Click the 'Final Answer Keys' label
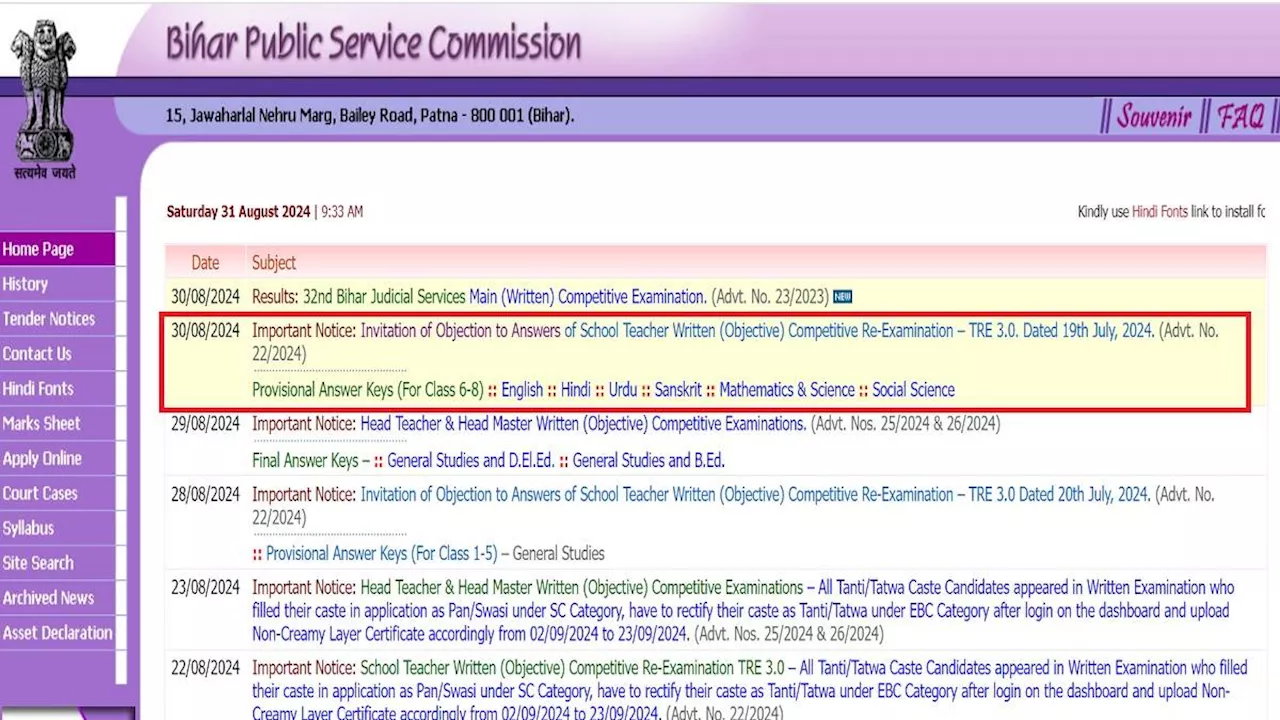Viewport: 1280px width, 720px height. point(305,461)
